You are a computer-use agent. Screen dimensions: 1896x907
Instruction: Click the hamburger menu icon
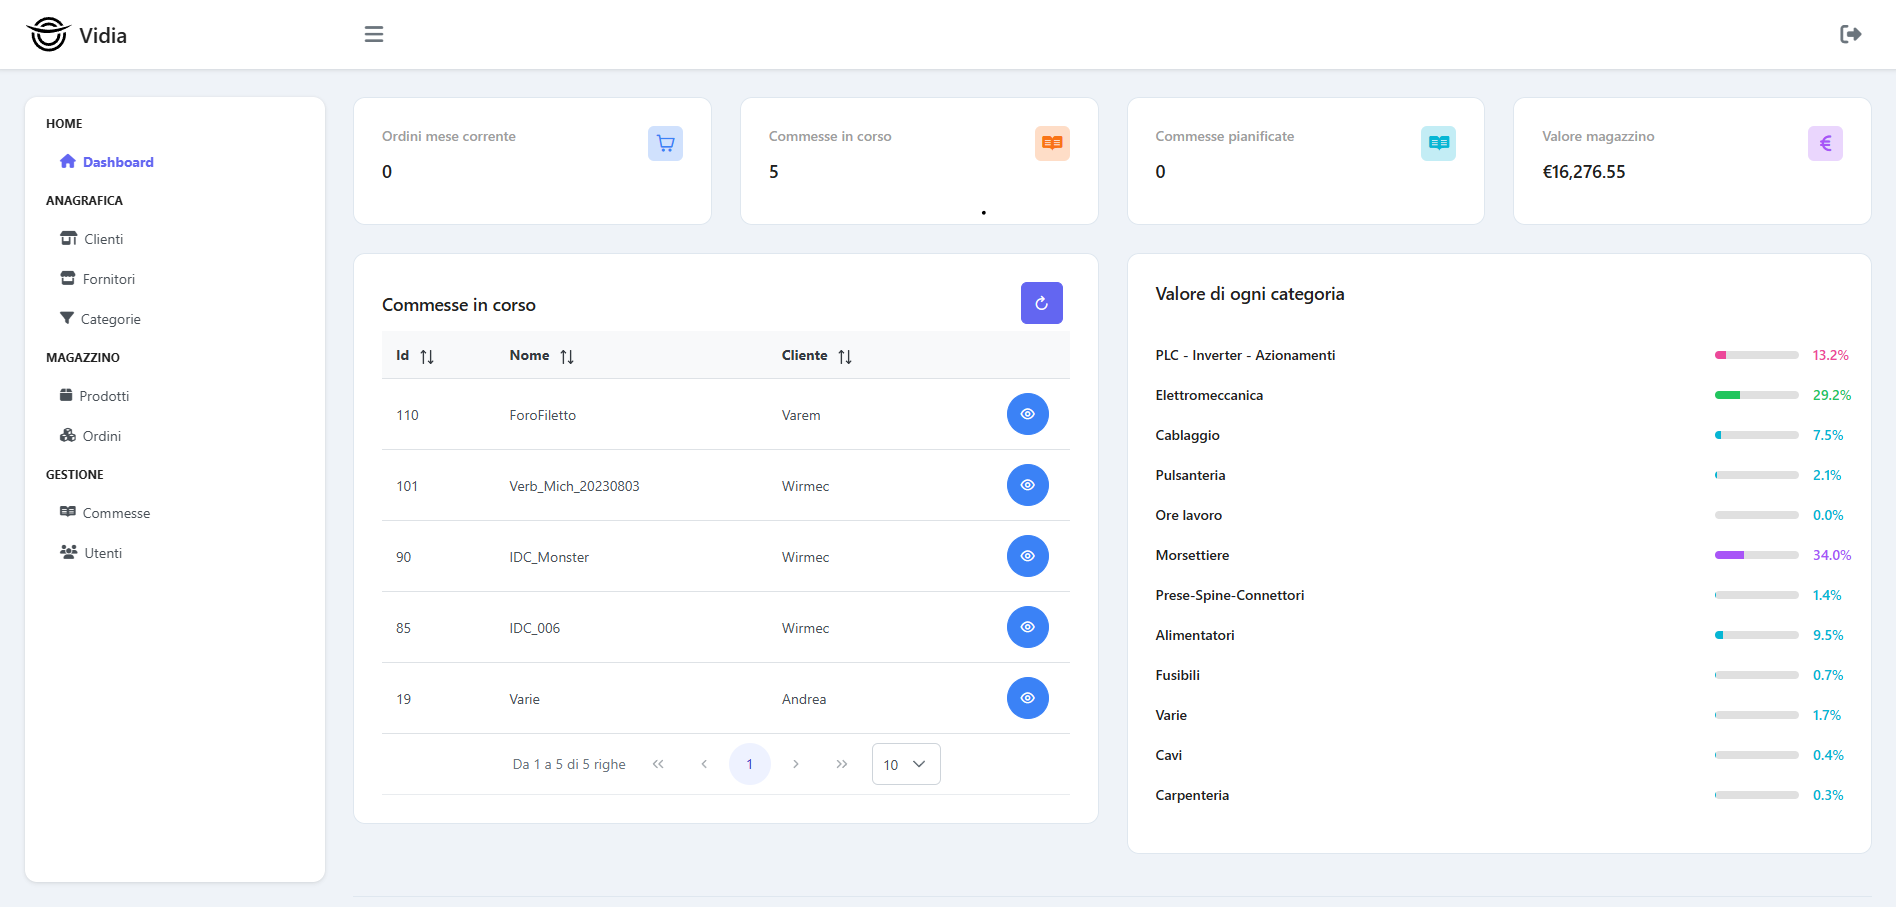pyautogui.click(x=374, y=35)
